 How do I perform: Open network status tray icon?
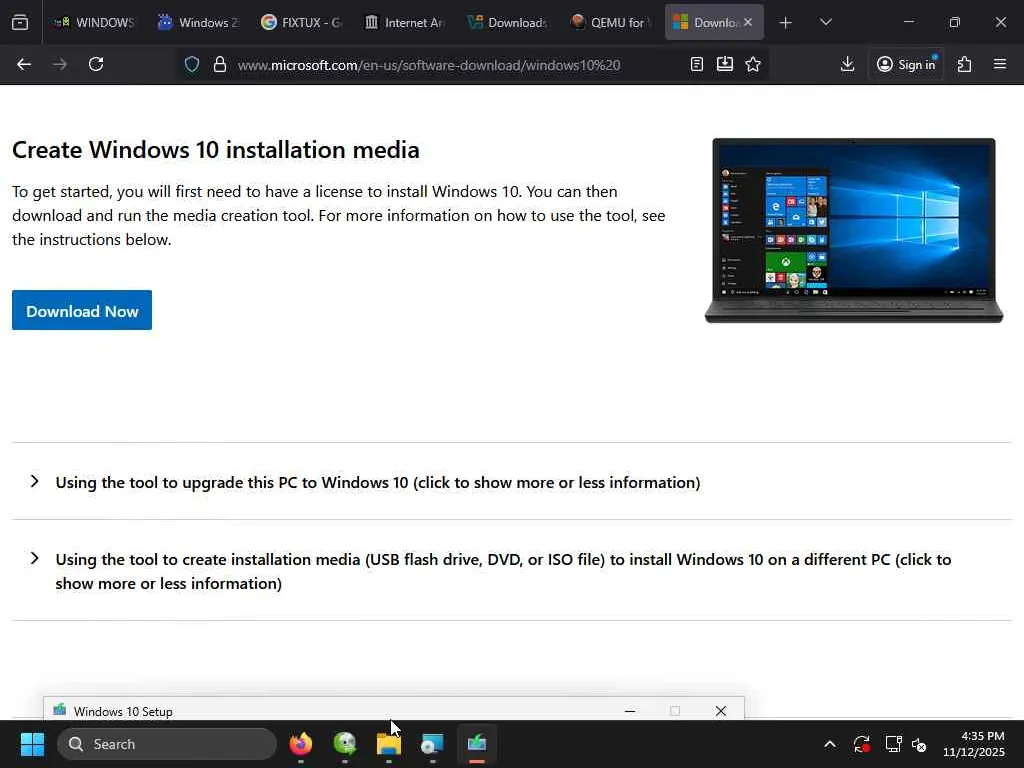pos(893,744)
